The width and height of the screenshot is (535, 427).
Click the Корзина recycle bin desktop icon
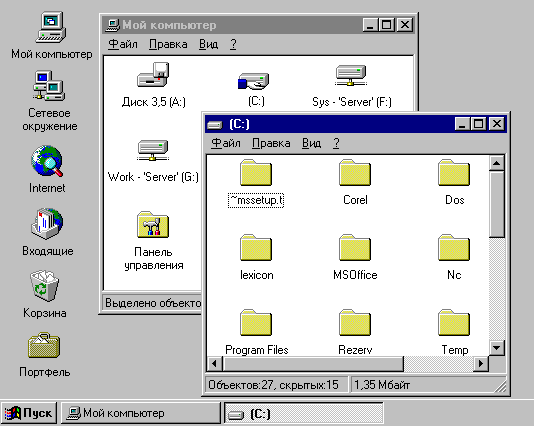click(44, 286)
